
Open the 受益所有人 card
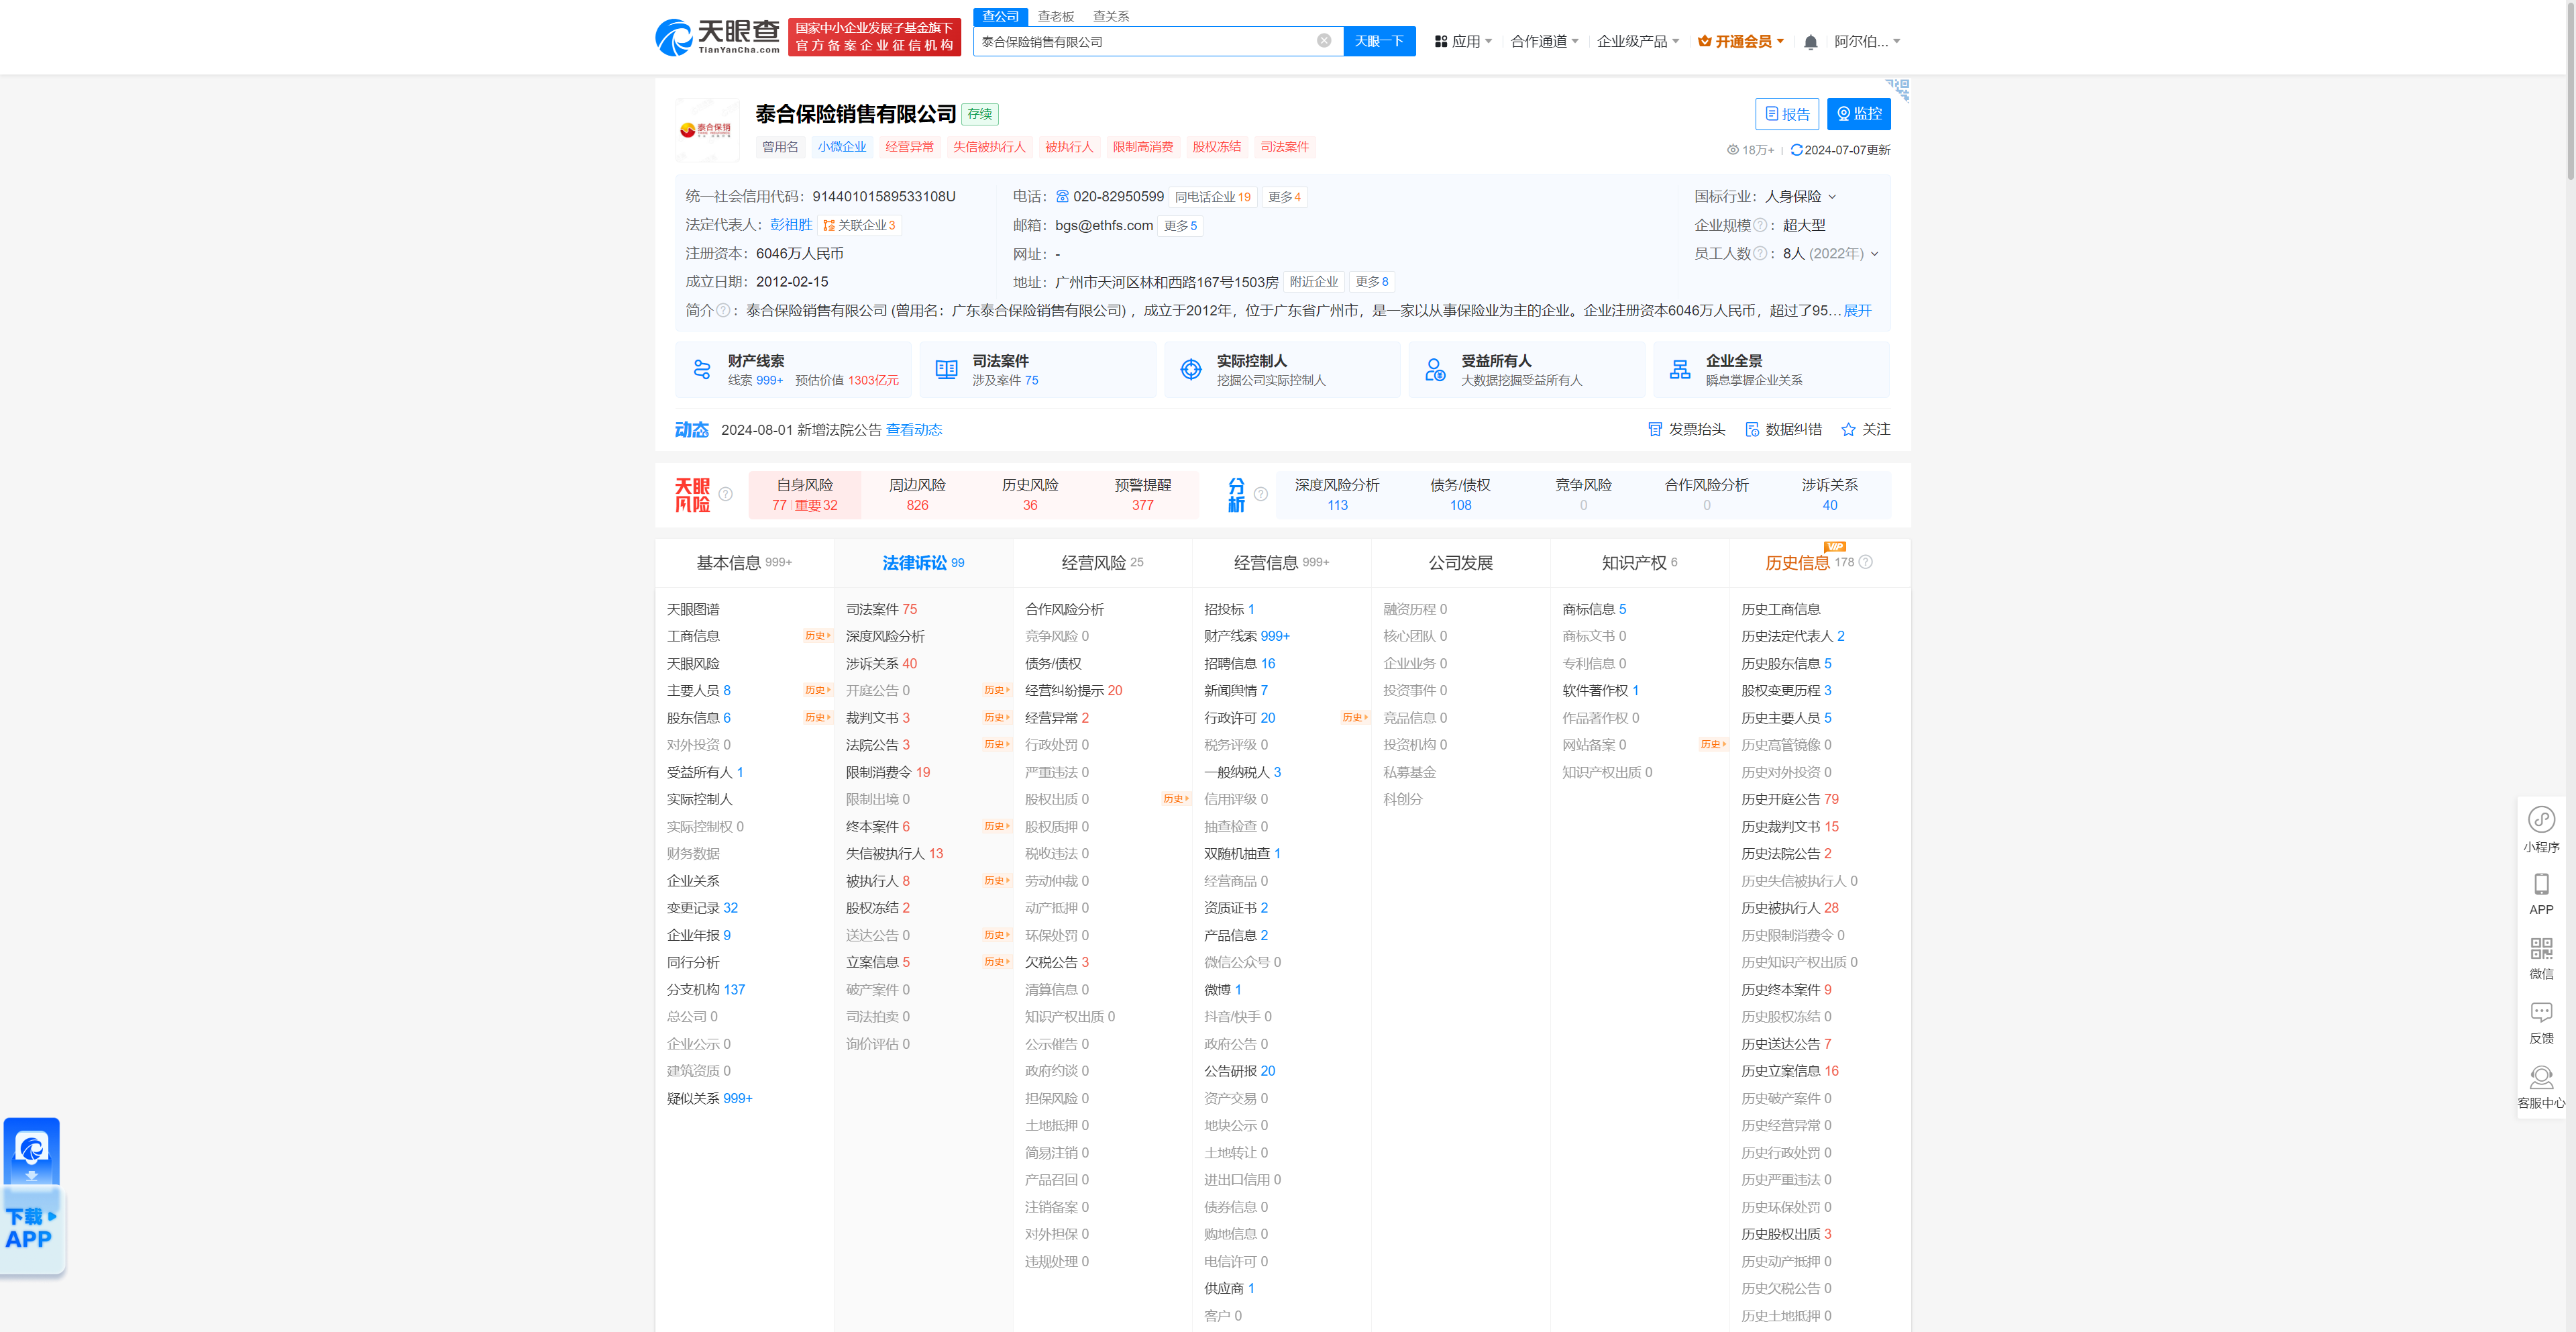(1527, 370)
